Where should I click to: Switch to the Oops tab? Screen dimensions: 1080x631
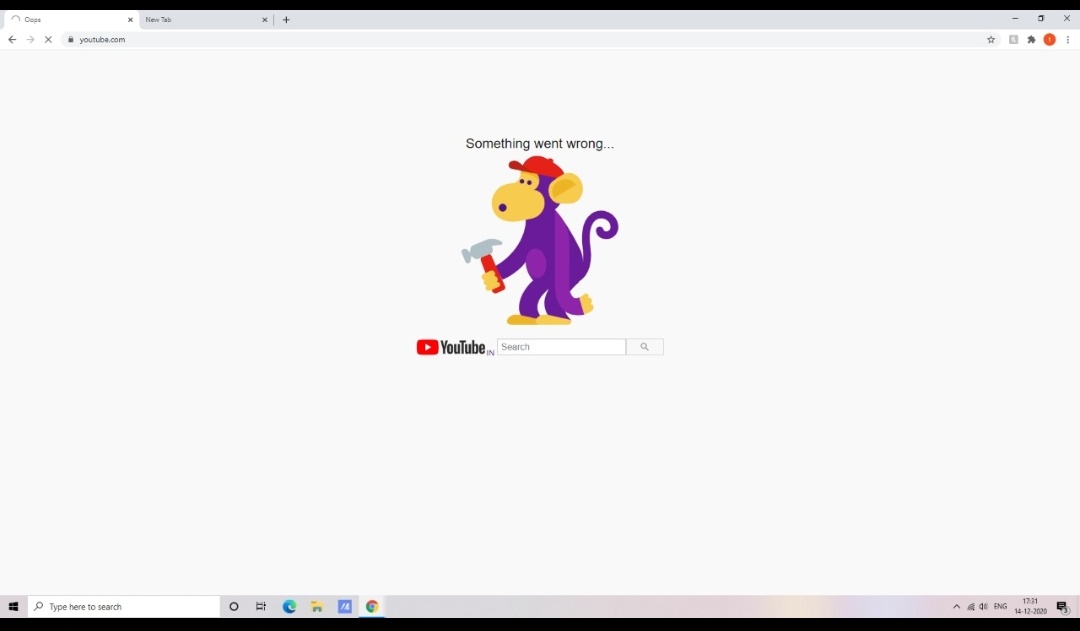point(71,19)
